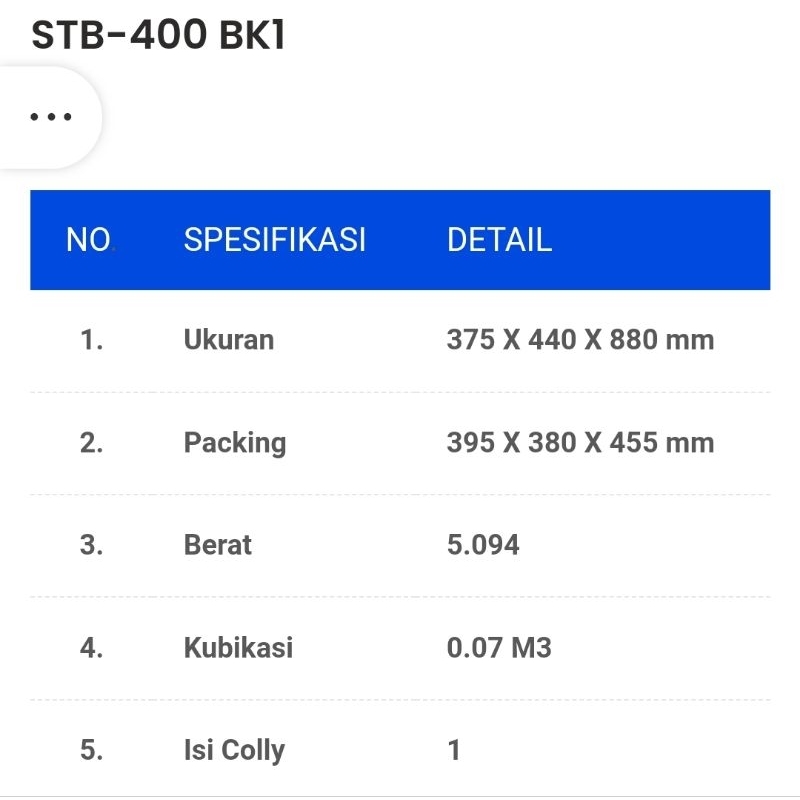Click row number 3. in the table
Viewport: 800px width, 800px height.
(x=92, y=545)
